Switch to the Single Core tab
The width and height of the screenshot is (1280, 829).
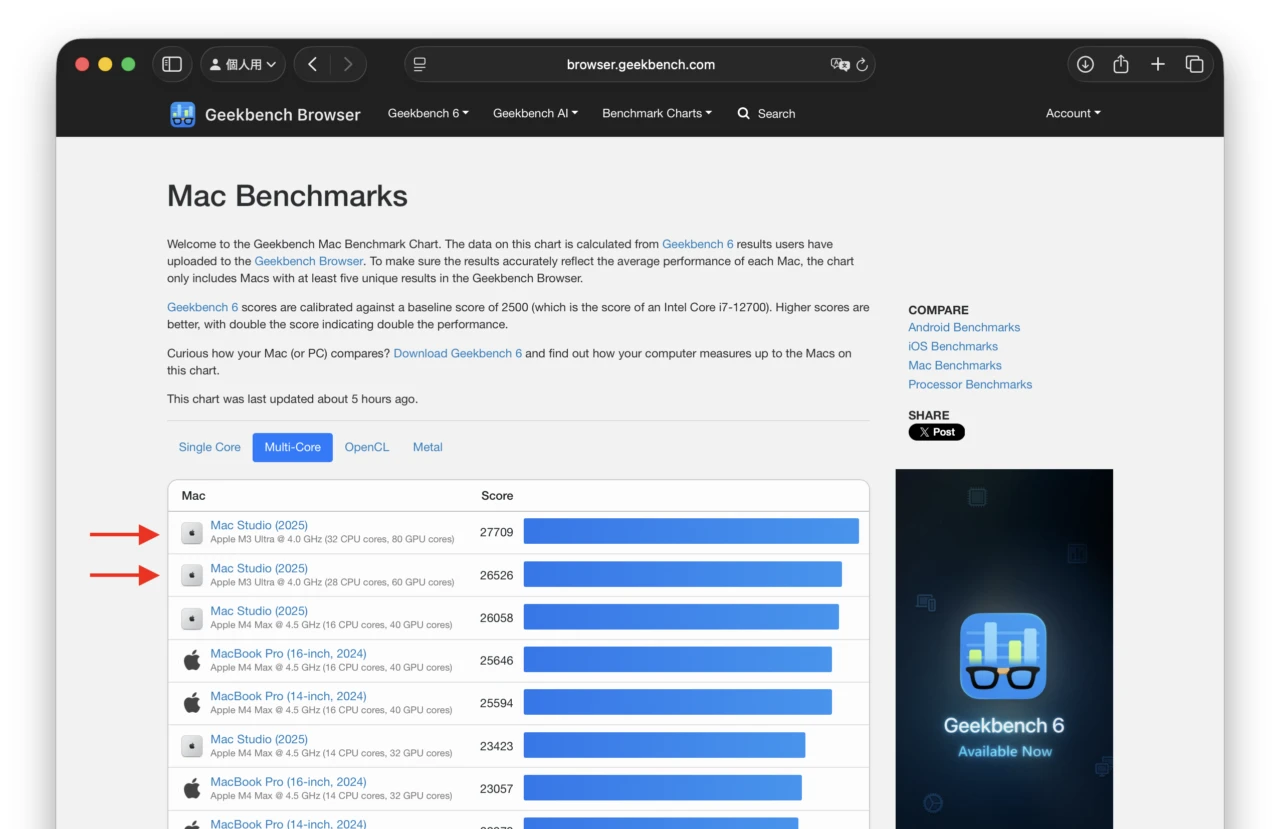pyautogui.click(x=209, y=447)
